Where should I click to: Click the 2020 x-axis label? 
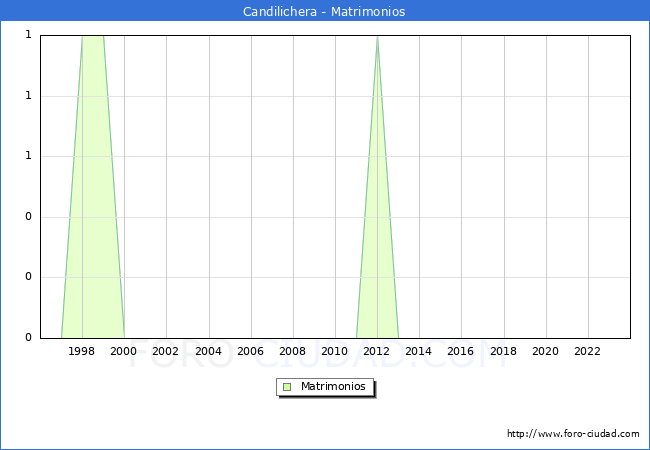[x=545, y=351]
